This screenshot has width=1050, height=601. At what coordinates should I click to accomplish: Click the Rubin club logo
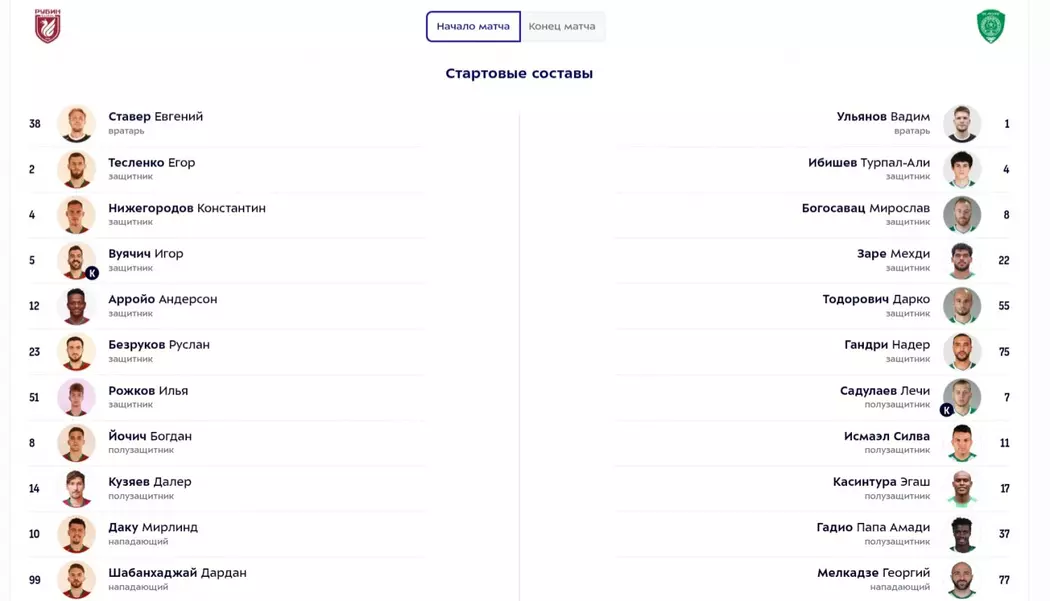[48, 26]
